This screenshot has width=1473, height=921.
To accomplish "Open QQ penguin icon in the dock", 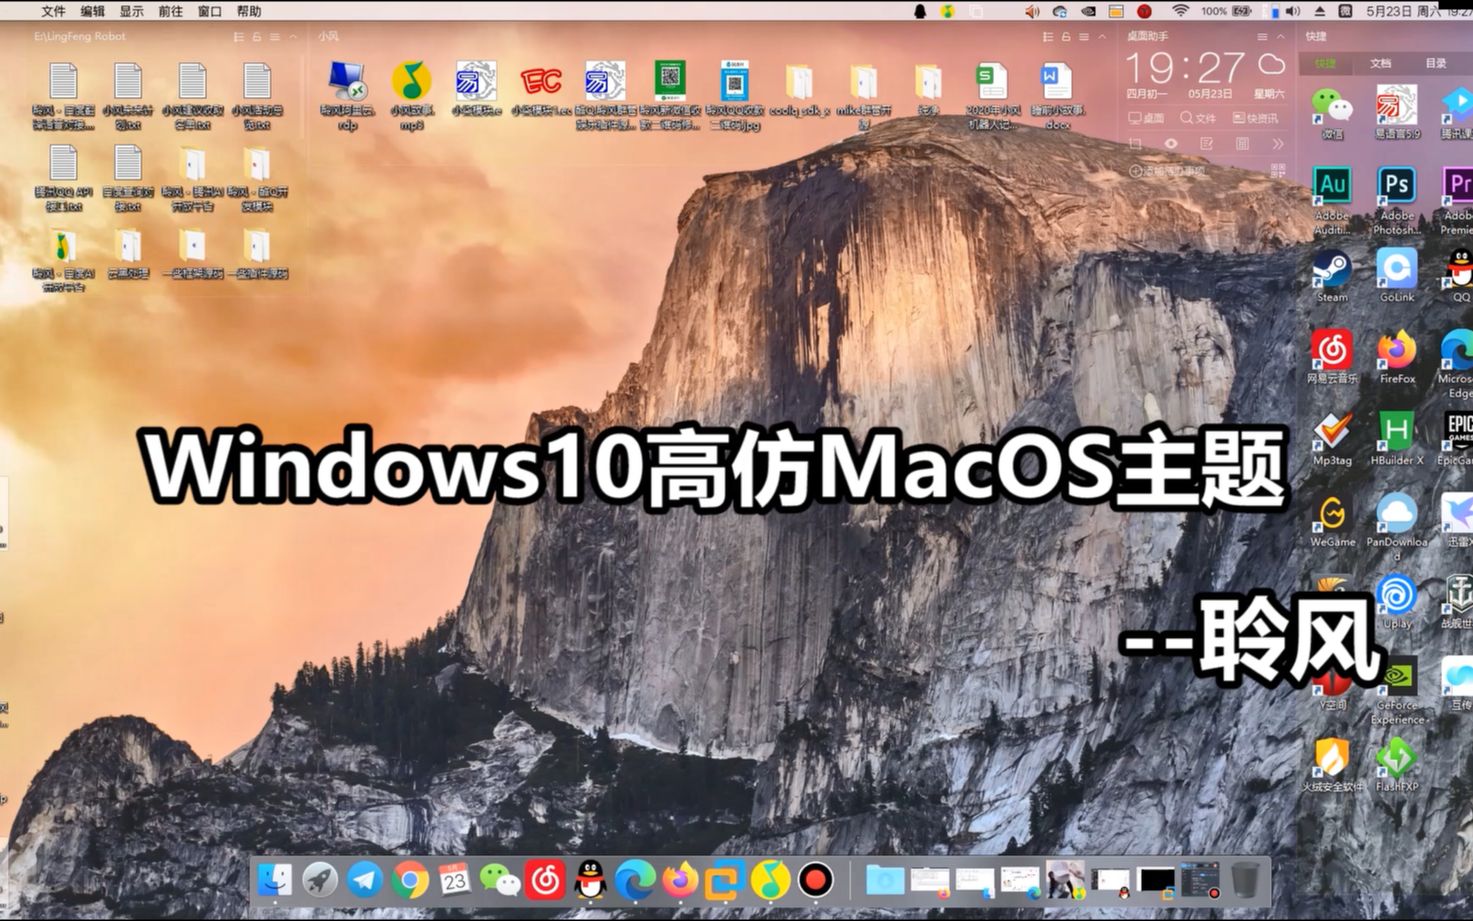I will coord(590,880).
